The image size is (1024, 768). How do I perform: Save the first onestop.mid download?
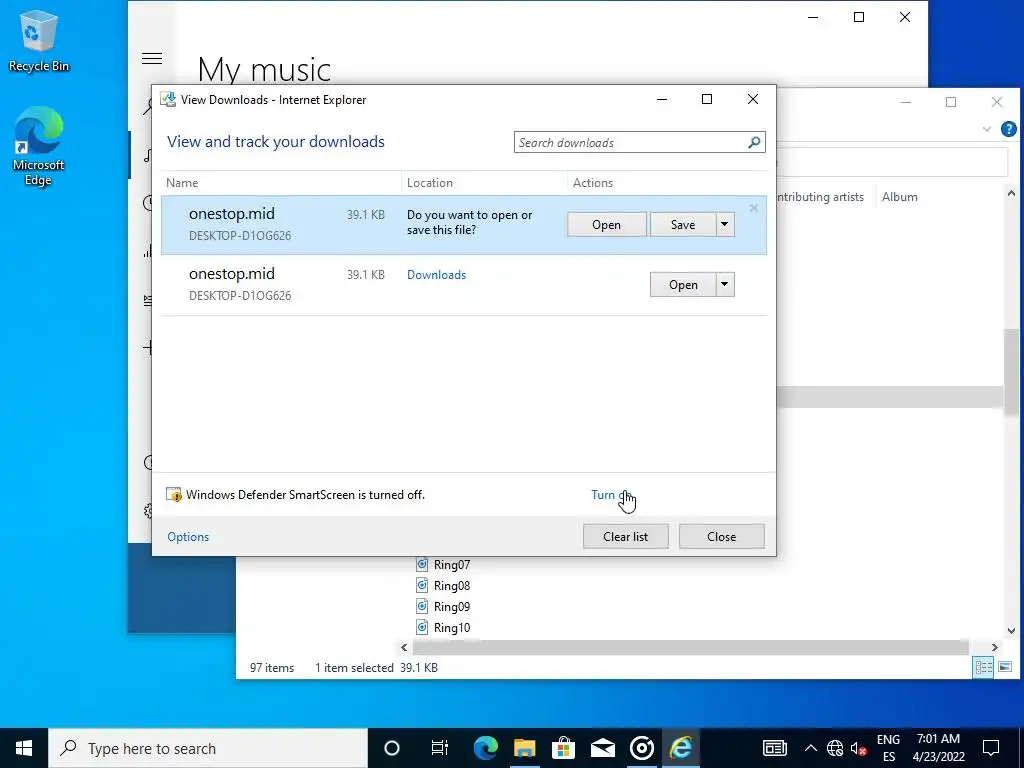pyautogui.click(x=683, y=225)
